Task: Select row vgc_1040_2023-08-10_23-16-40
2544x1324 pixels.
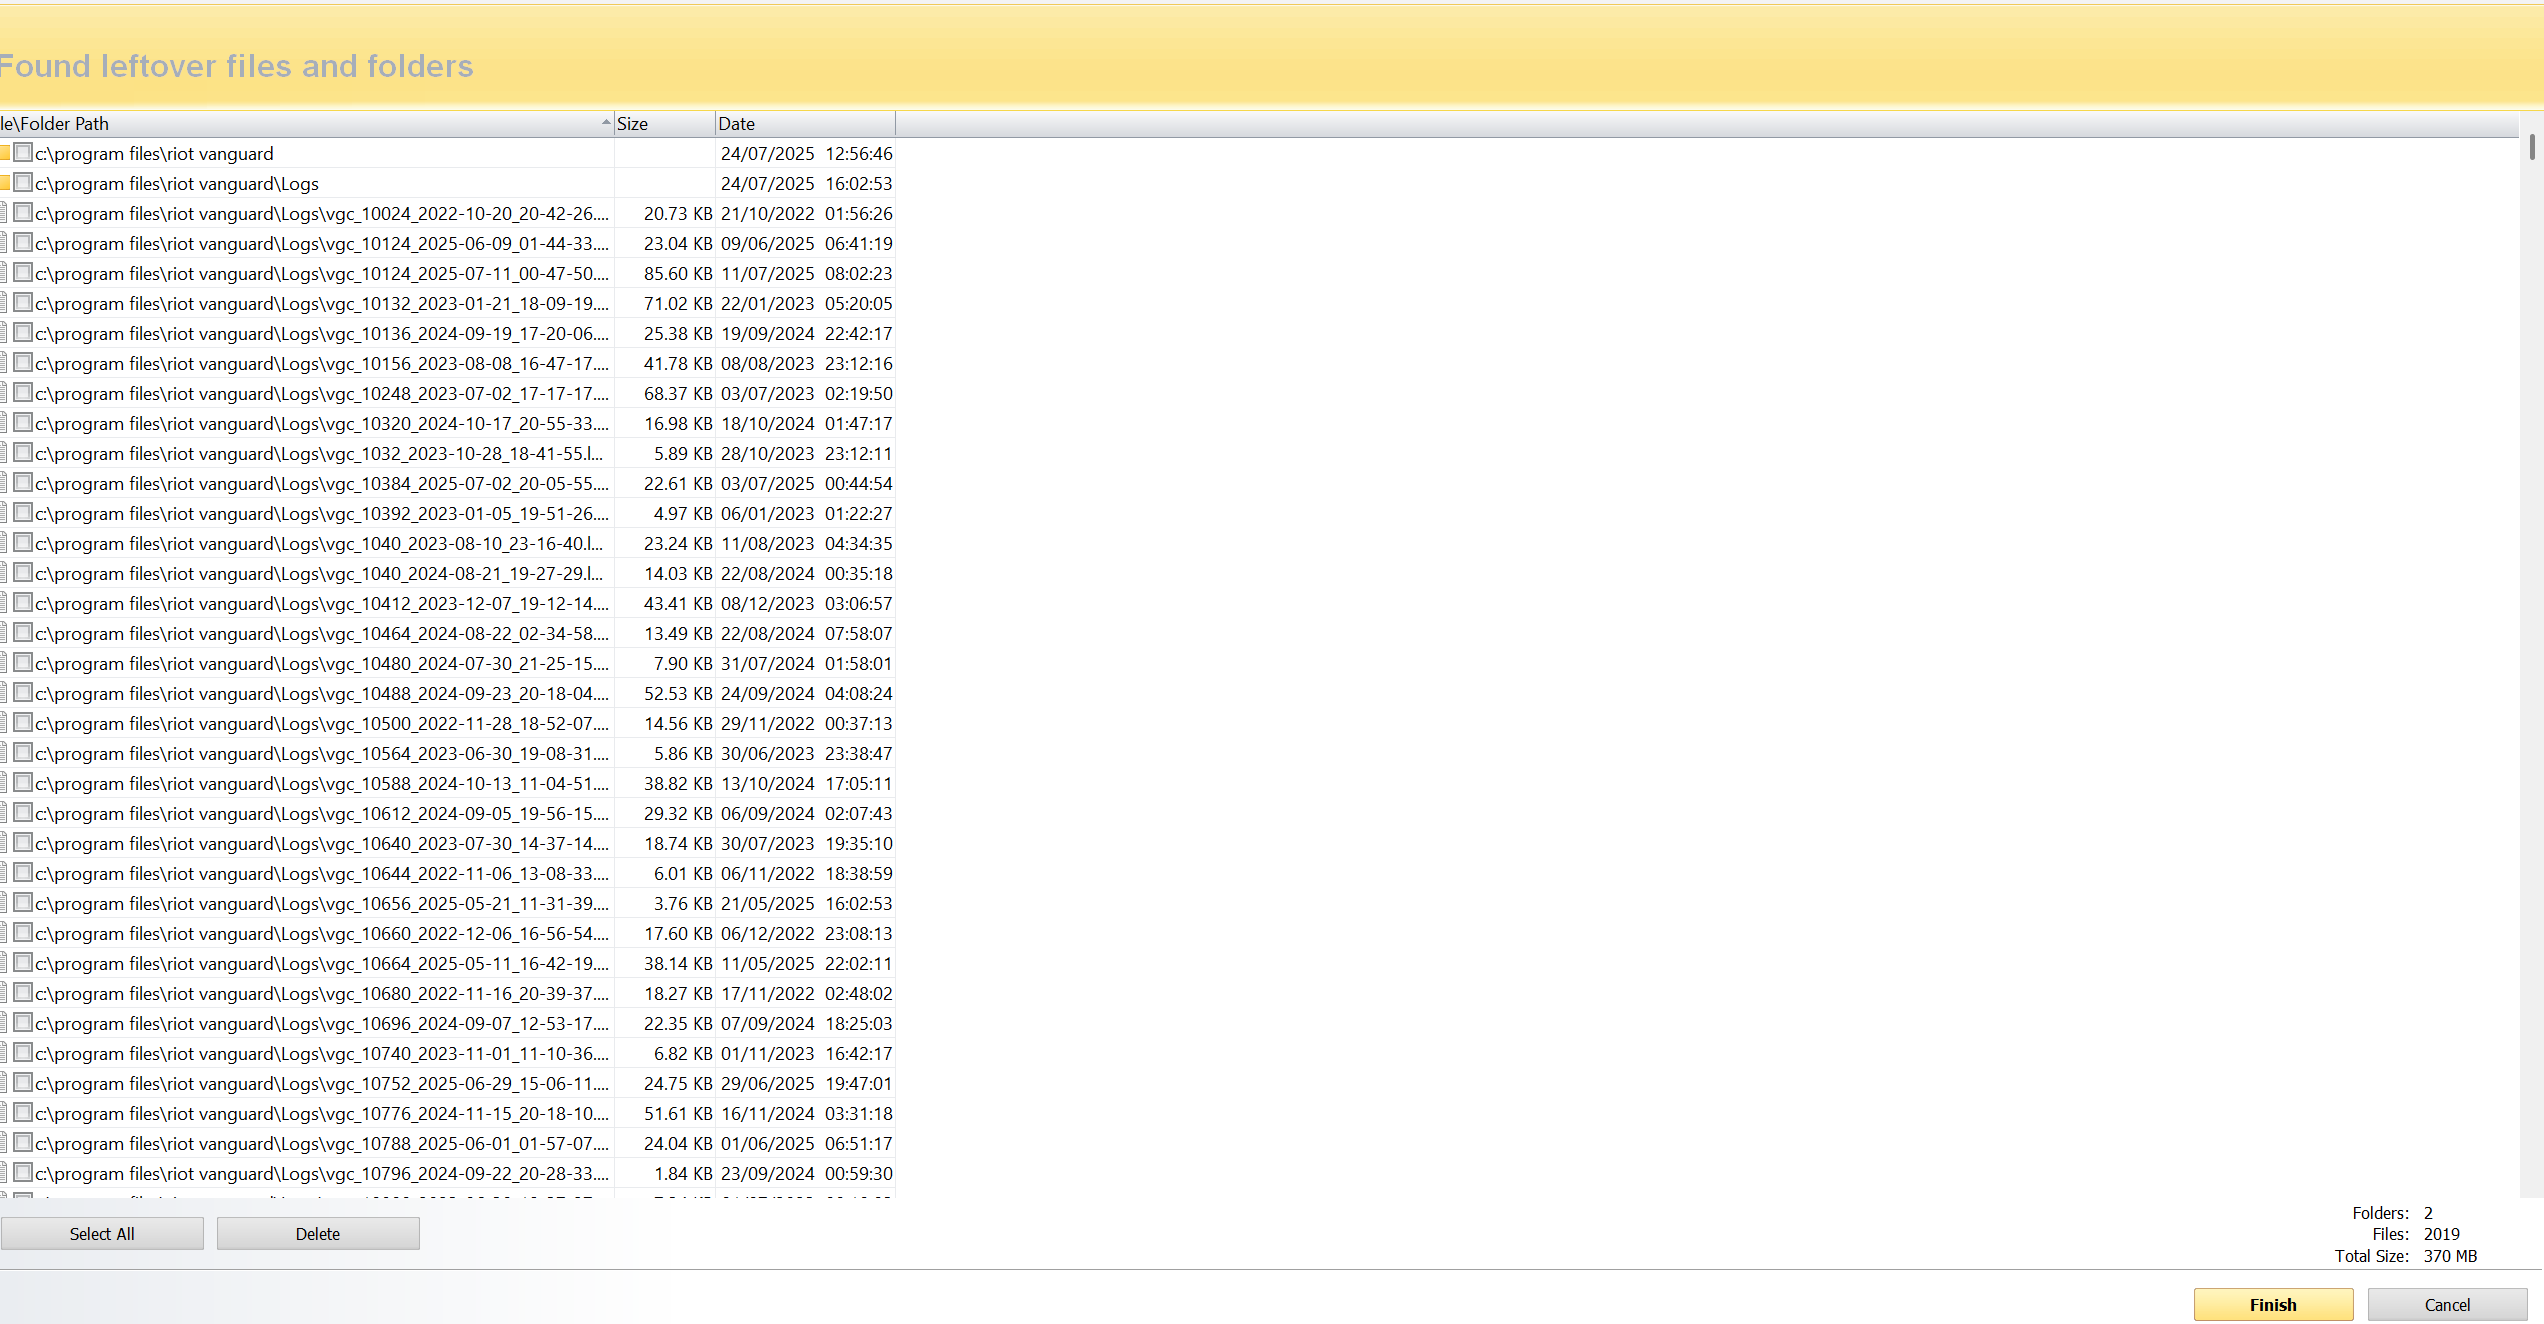Action: click(x=447, y=543)
